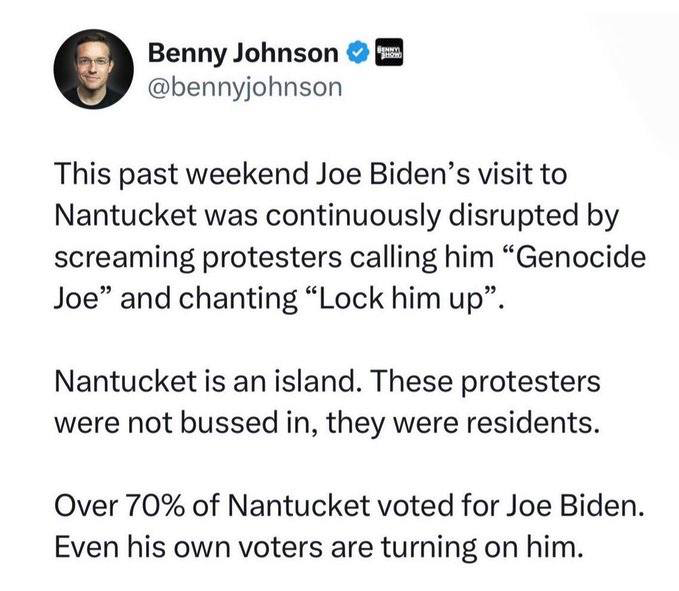The height and width of the screenshot is (591, 679).
Task: Click the words "and chanting"
Action: click(209, 299)
